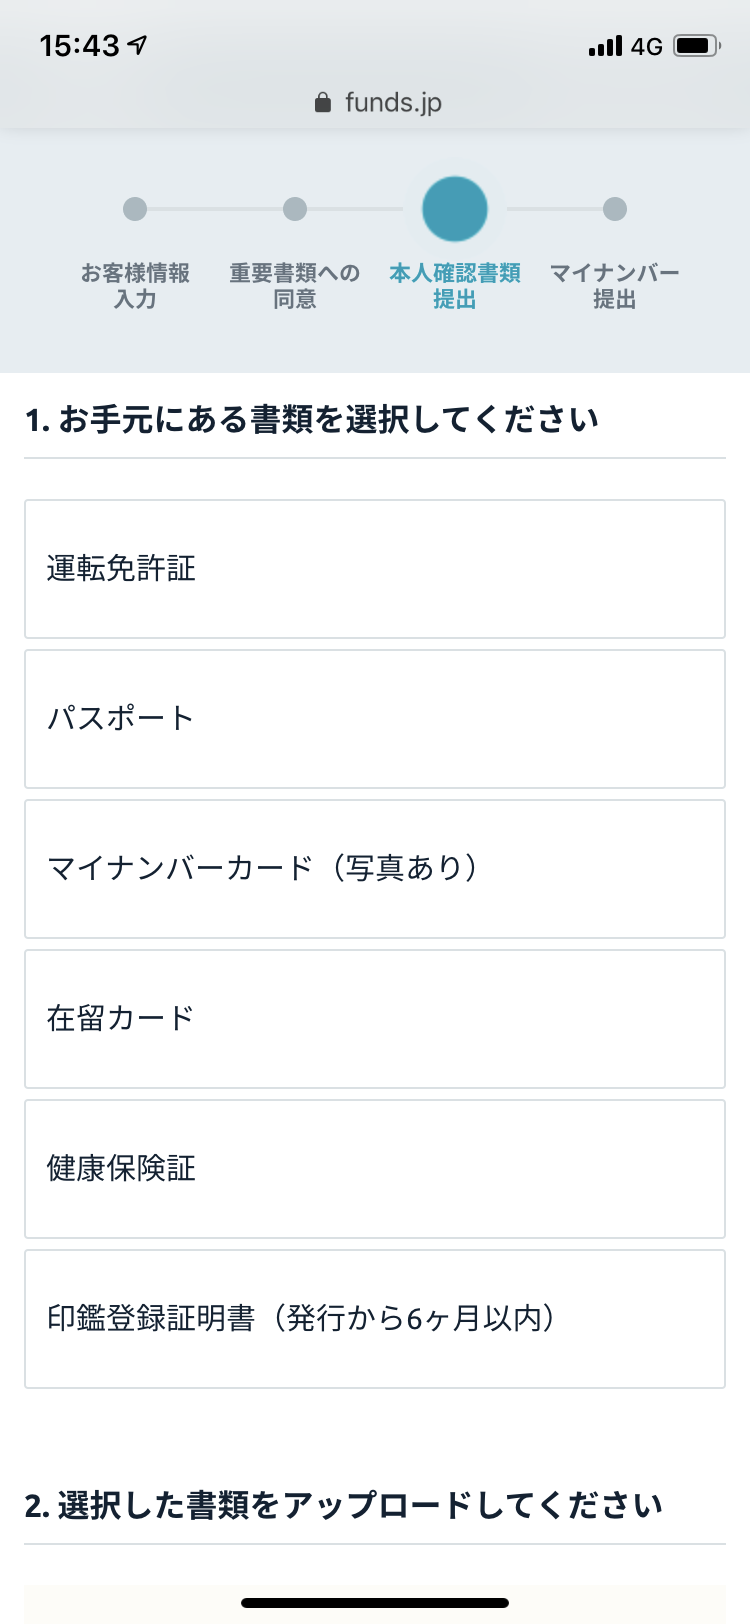750x1624 pixels.
Task: Tap the lock icon beside funds.jp
Action: click(322, 103)
